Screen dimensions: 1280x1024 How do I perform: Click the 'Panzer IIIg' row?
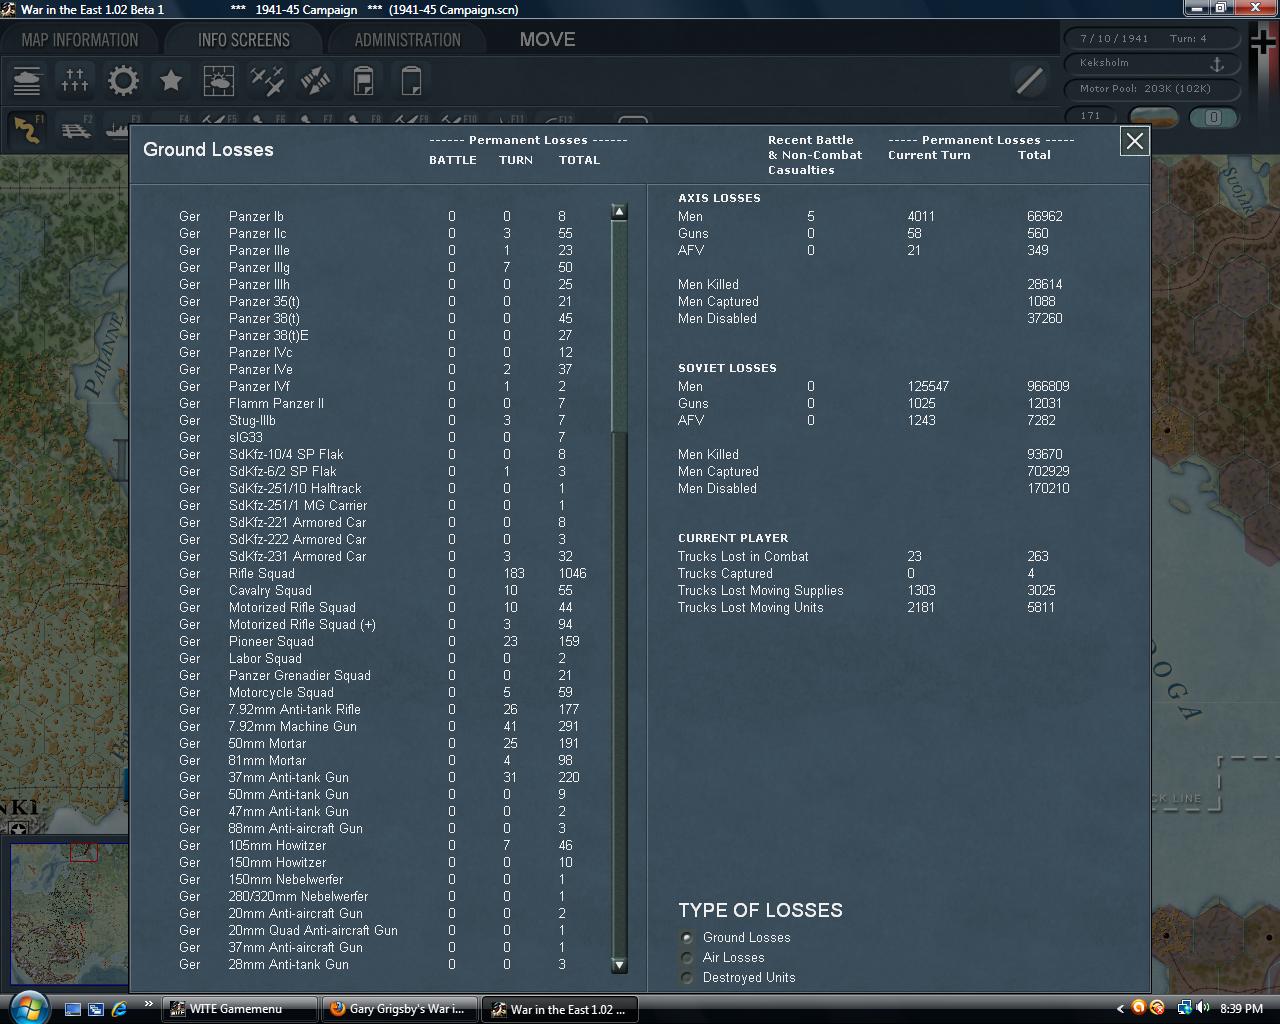pos(385,268)
